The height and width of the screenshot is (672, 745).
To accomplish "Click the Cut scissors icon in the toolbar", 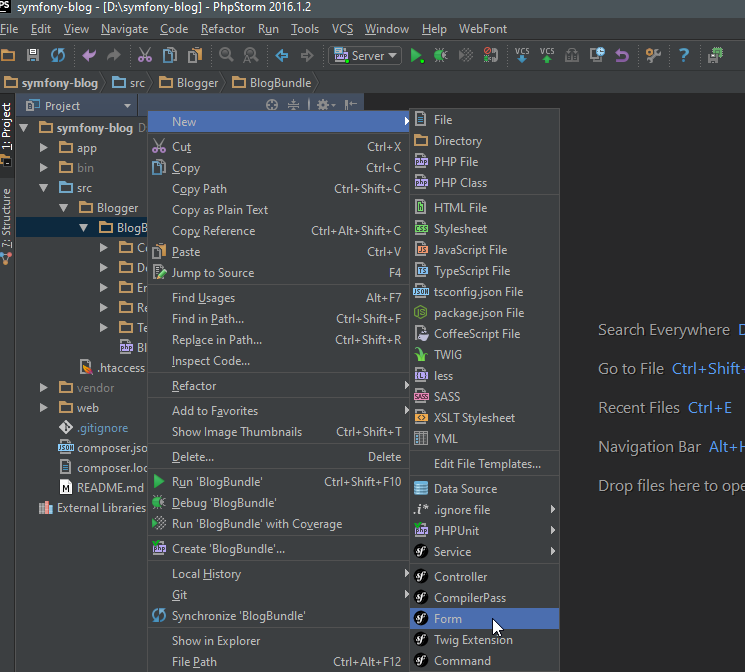I will [x=144, y=56].
